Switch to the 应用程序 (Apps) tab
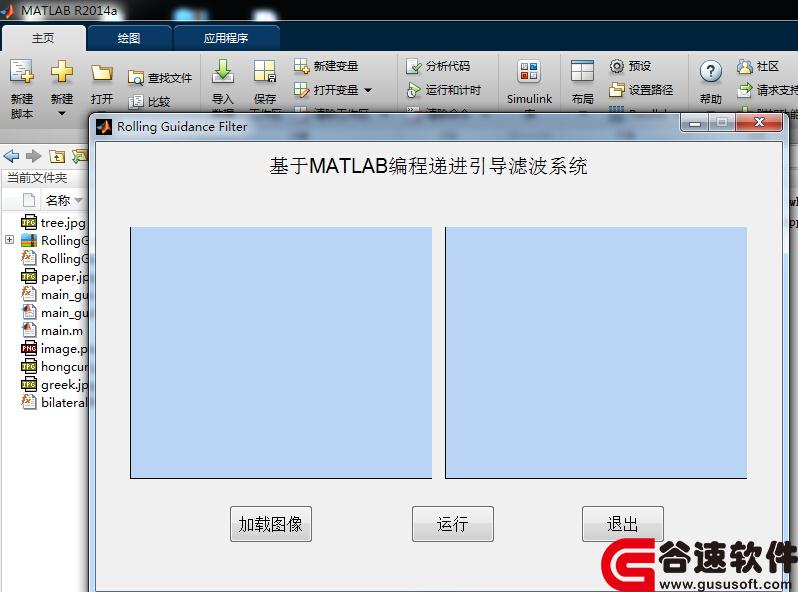Screen dimensions: 798x592 226,38
